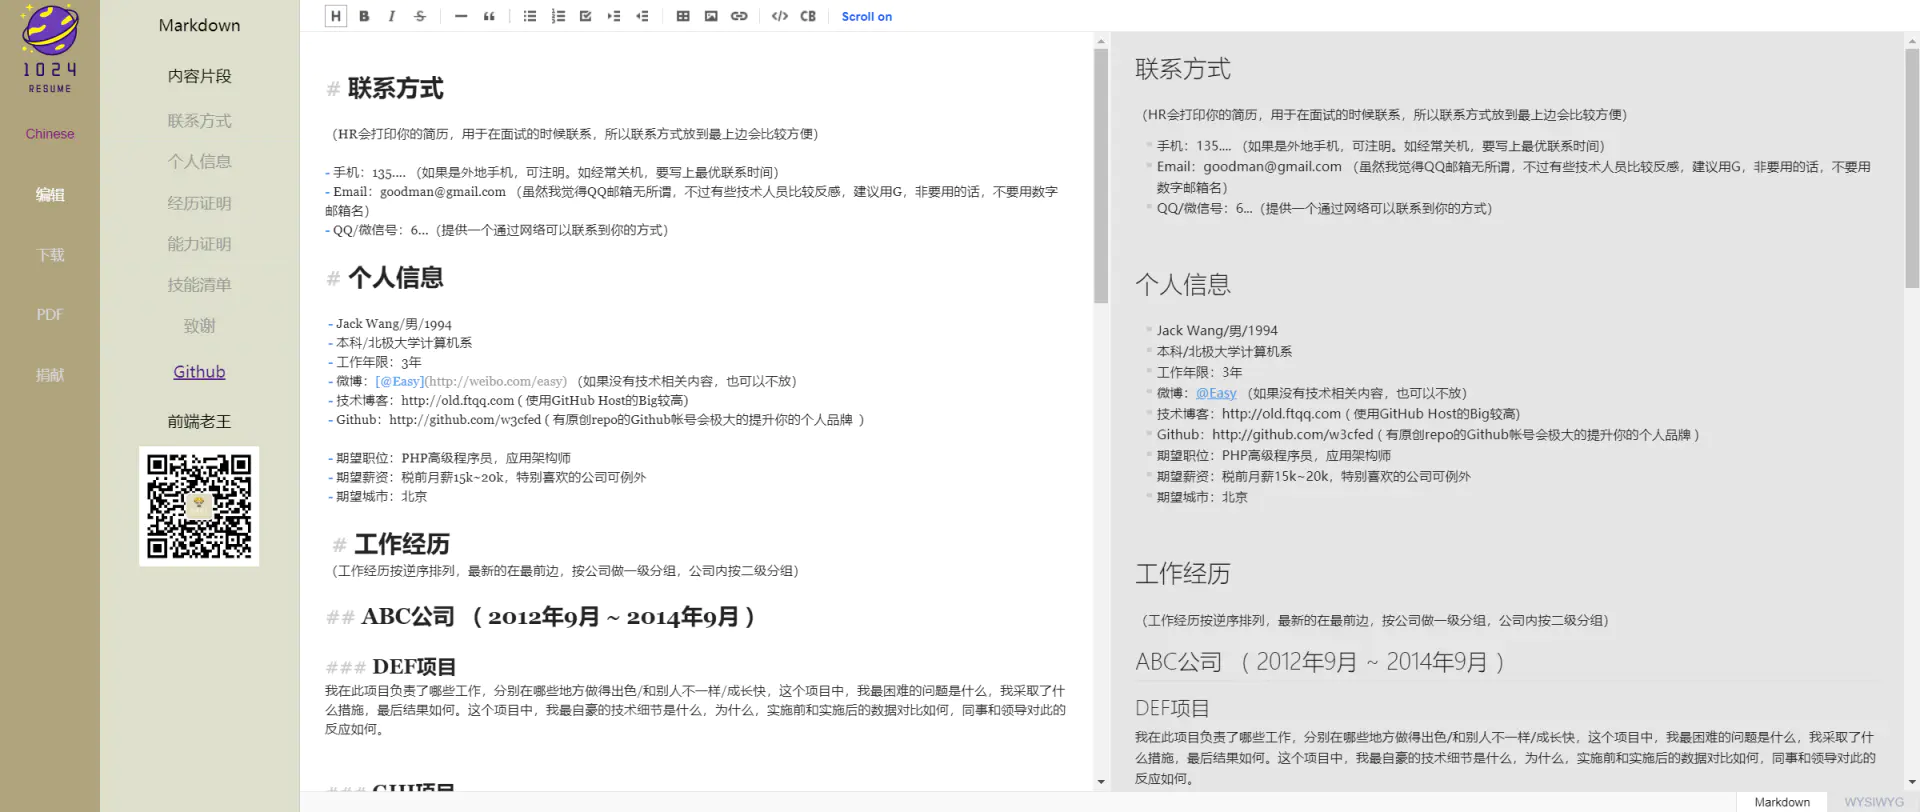
Task: Switch to WYSIWYG editor mode
Action: [x=1873, y=802]
